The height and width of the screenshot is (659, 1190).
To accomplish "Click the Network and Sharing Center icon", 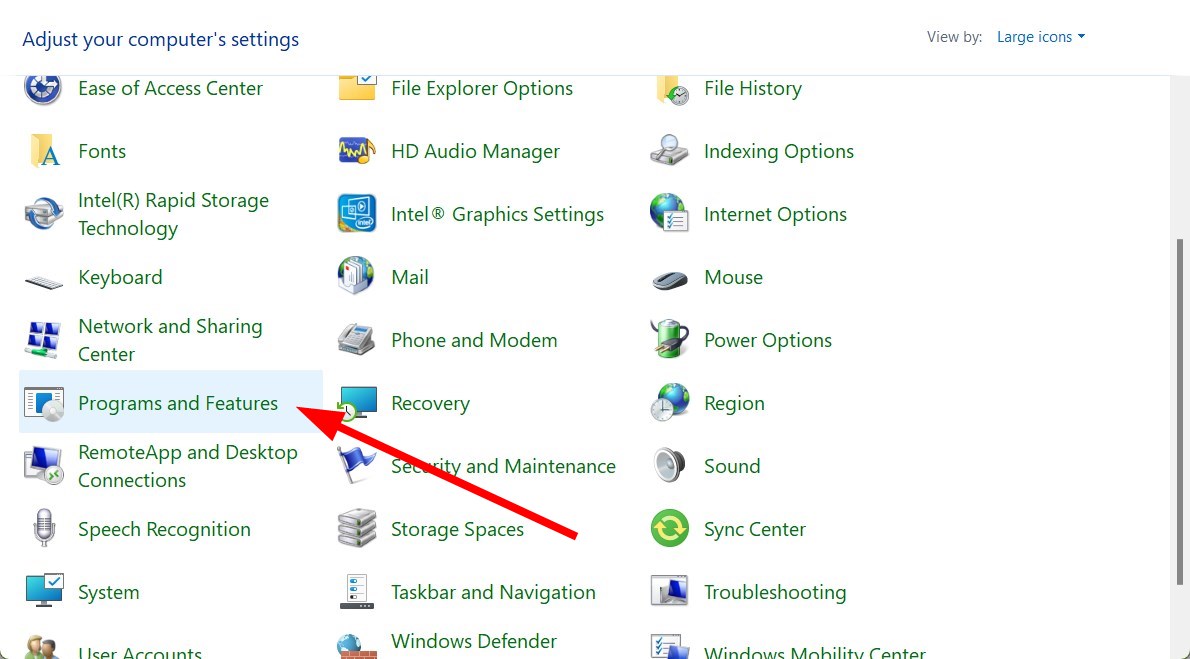I will (x=43, y=340).
